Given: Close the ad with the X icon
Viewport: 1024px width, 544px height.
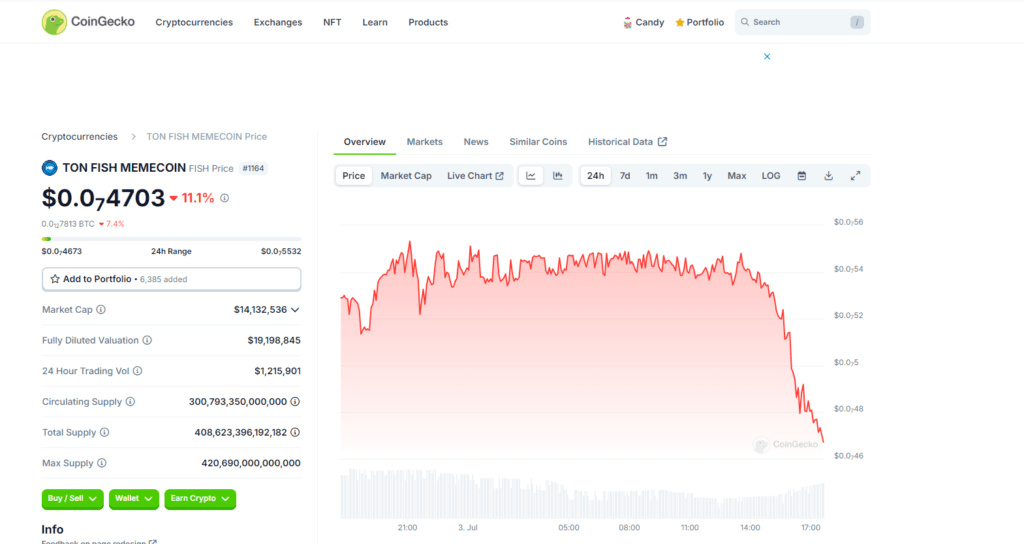Looking at the screenshot, I should (x=767, y=57).
